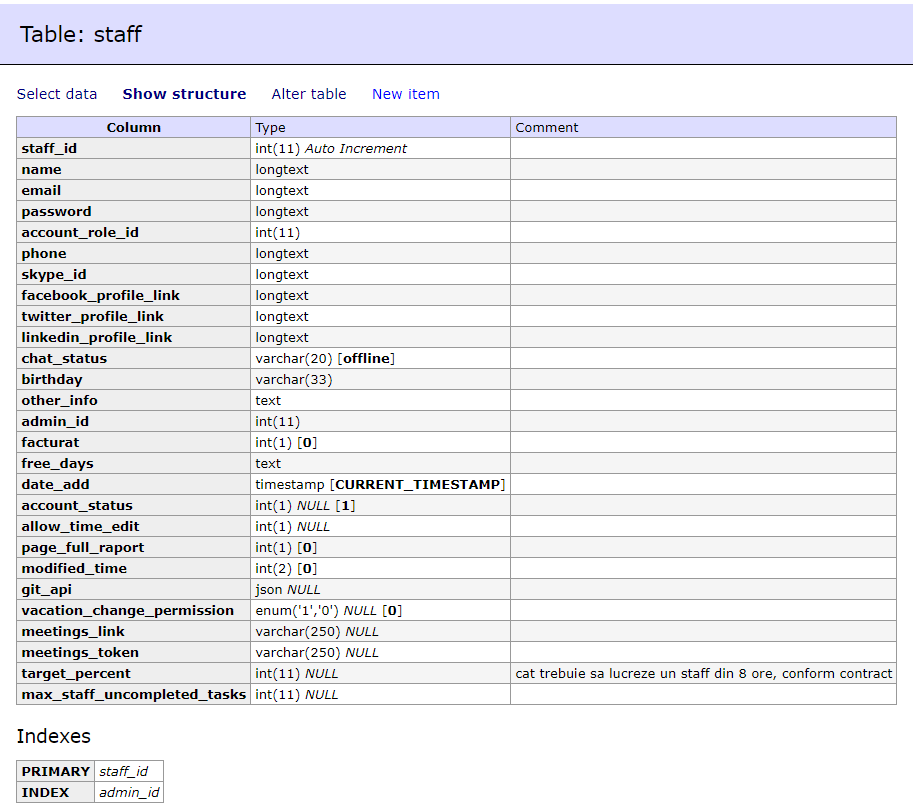The width and height of the screenshot is (913, 809).
Task: Select the other_info column cell
Action: point(133,400)
